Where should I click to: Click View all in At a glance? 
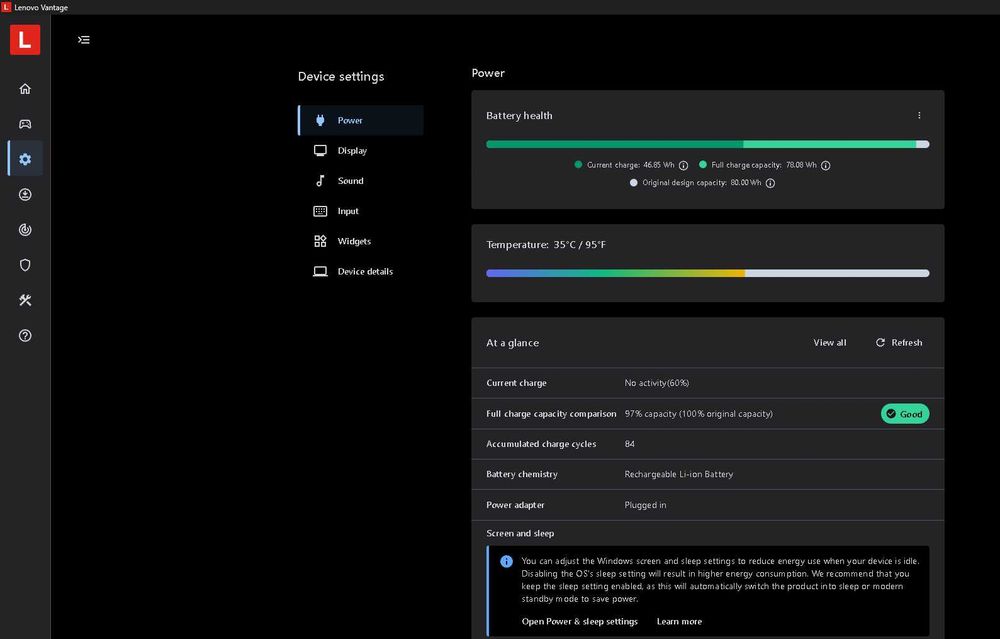pyautogui.click(x=830, y=342)
